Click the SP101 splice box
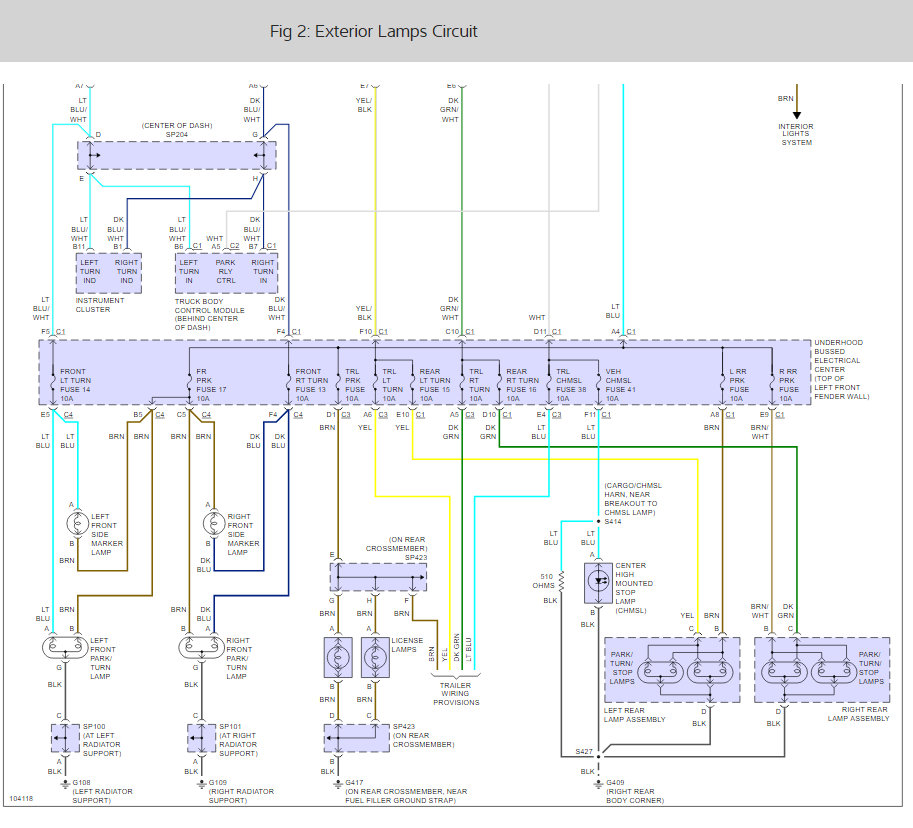This screenshot has width=913, height=828. (x=201, y=738)
